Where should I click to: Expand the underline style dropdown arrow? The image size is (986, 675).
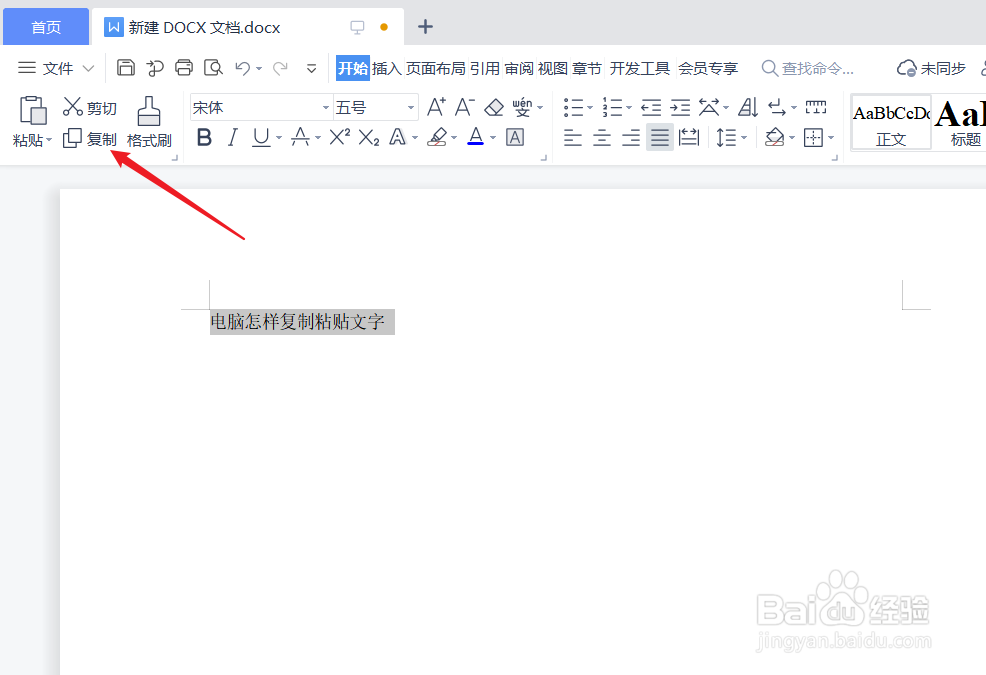click(279, 138)
